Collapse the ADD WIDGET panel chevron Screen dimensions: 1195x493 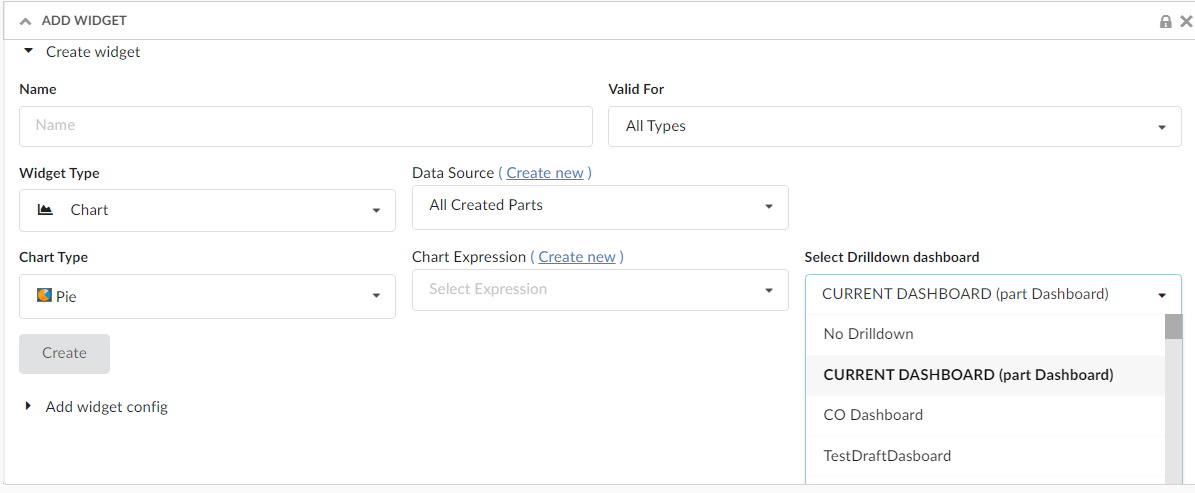coord(26,21)
